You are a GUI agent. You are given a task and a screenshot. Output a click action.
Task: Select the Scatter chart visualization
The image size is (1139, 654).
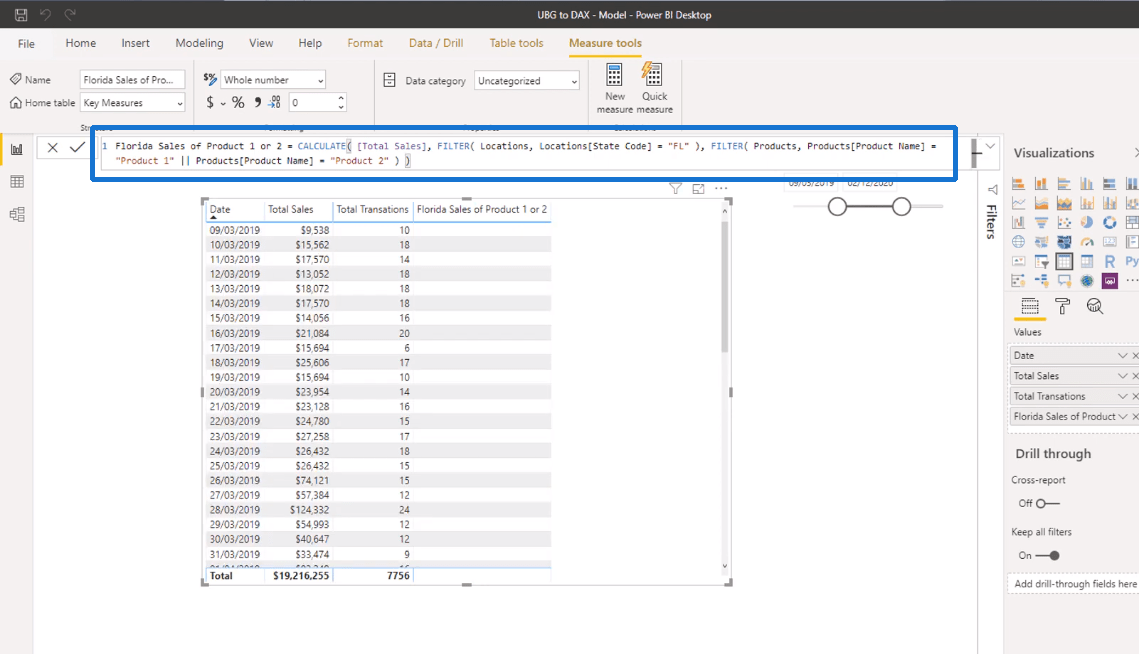(1064, 222)
